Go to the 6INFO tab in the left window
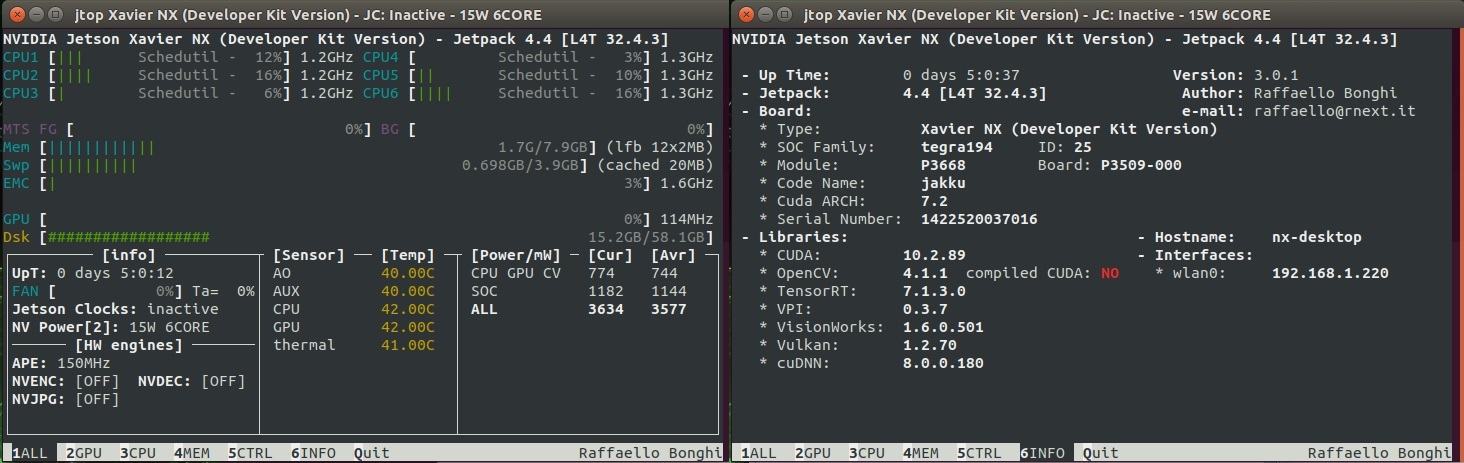This screenshot has height=463, width=1464. [x=314, y=453]
